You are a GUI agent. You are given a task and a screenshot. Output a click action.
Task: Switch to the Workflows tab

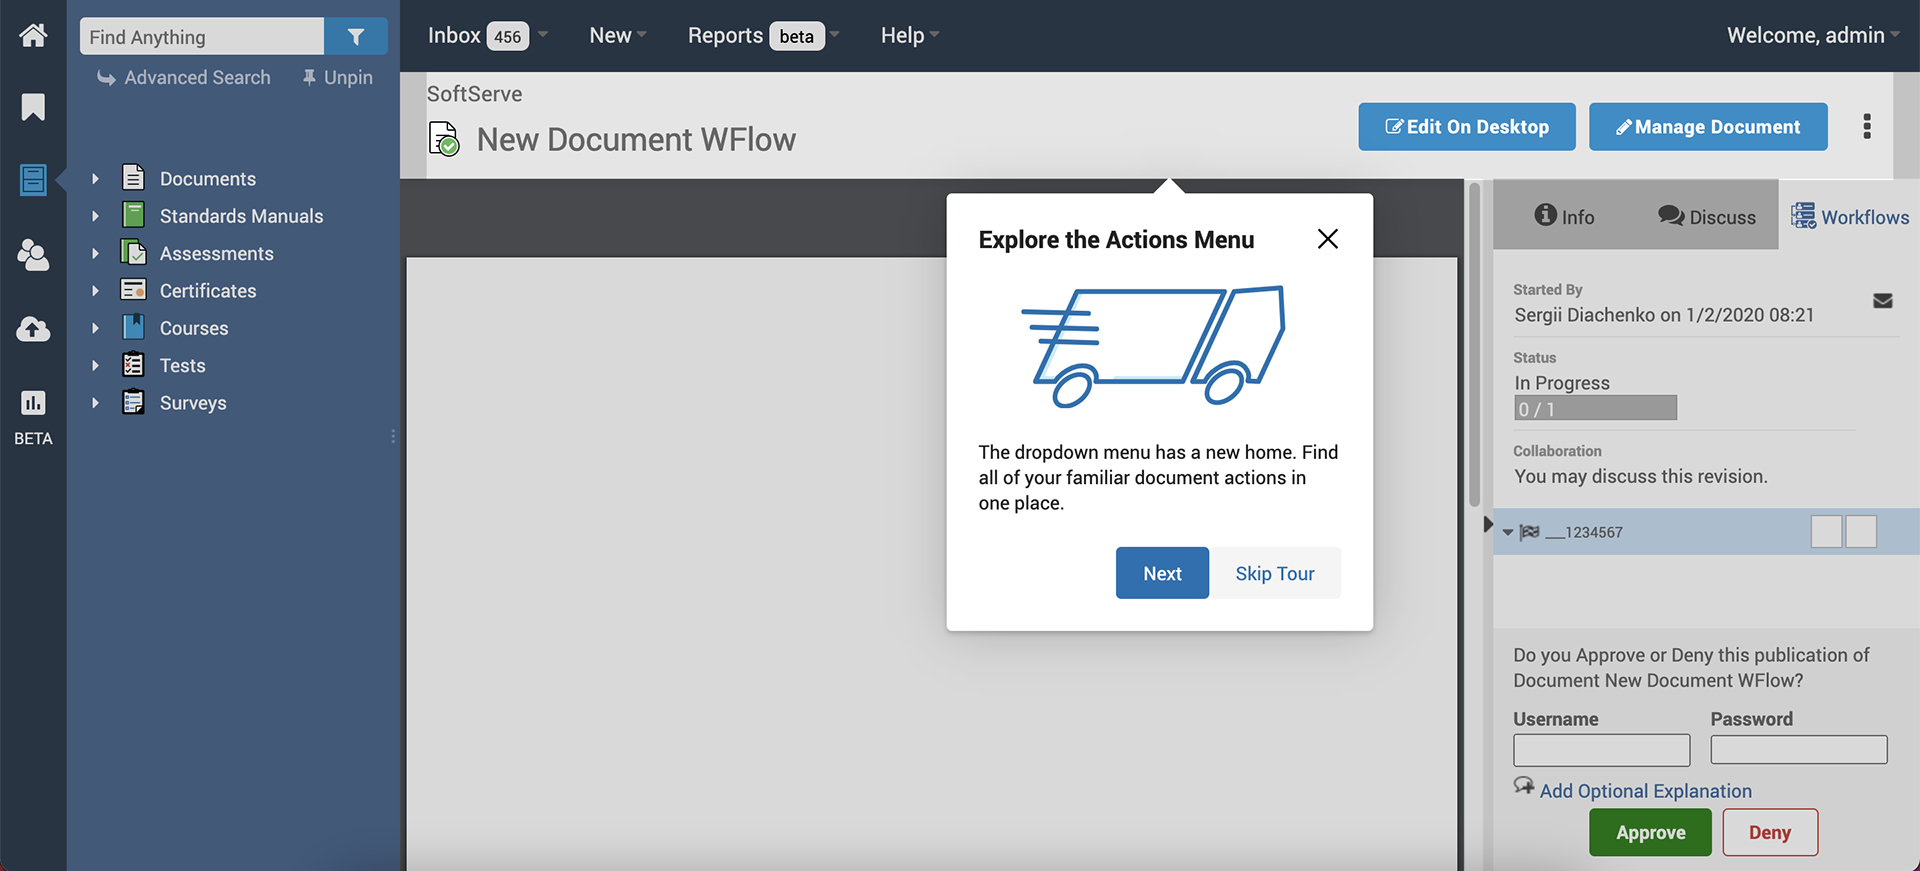[1850, 216]
